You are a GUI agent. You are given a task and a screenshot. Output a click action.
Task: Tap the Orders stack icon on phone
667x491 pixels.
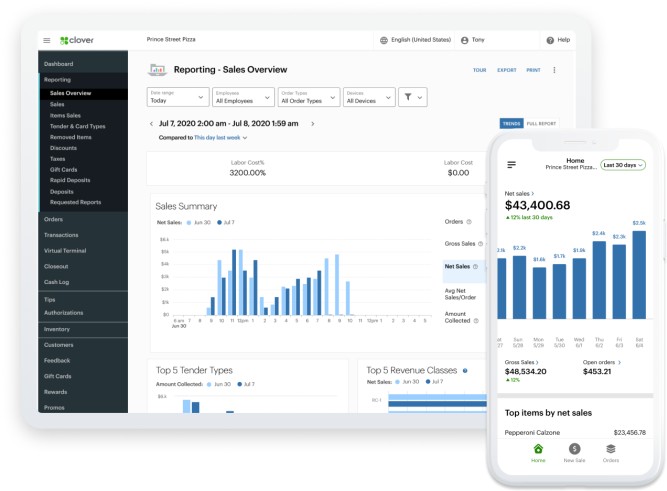point(610,449)
